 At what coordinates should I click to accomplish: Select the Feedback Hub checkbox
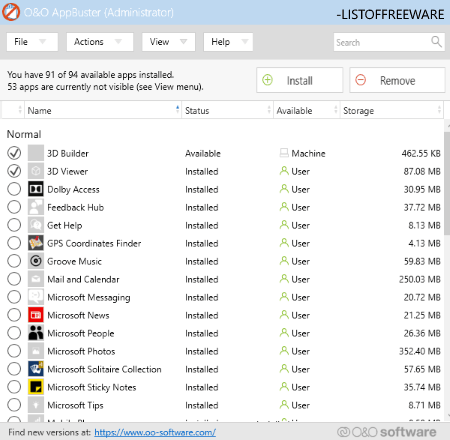[14, 207]
